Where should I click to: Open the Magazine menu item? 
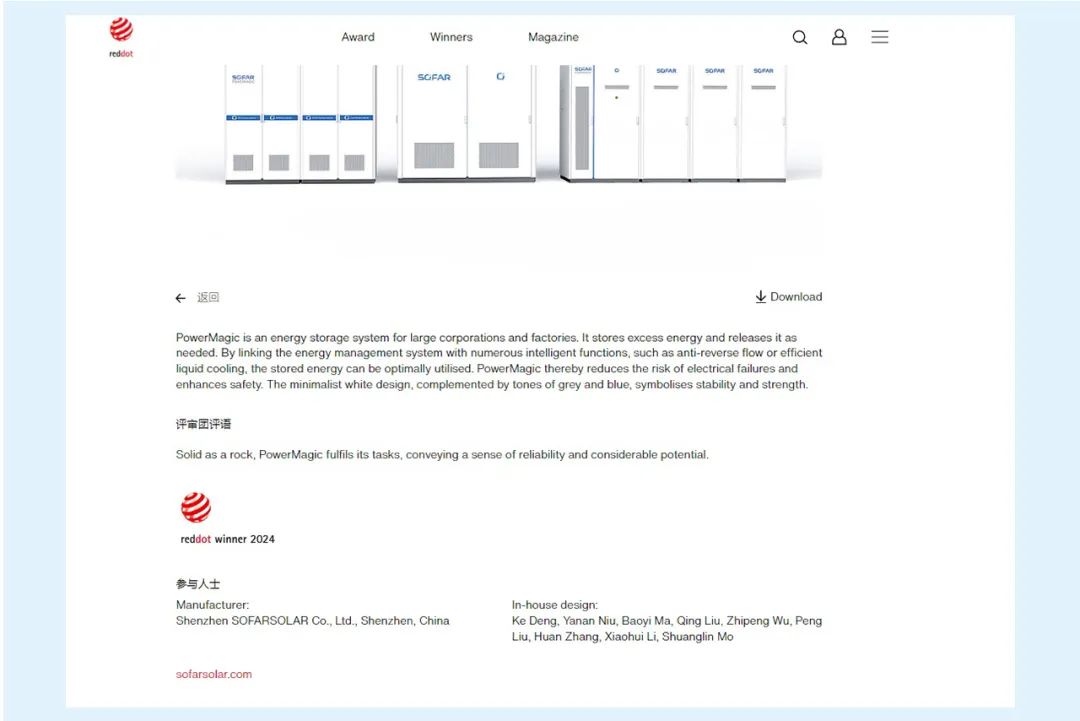click(553, 37)
